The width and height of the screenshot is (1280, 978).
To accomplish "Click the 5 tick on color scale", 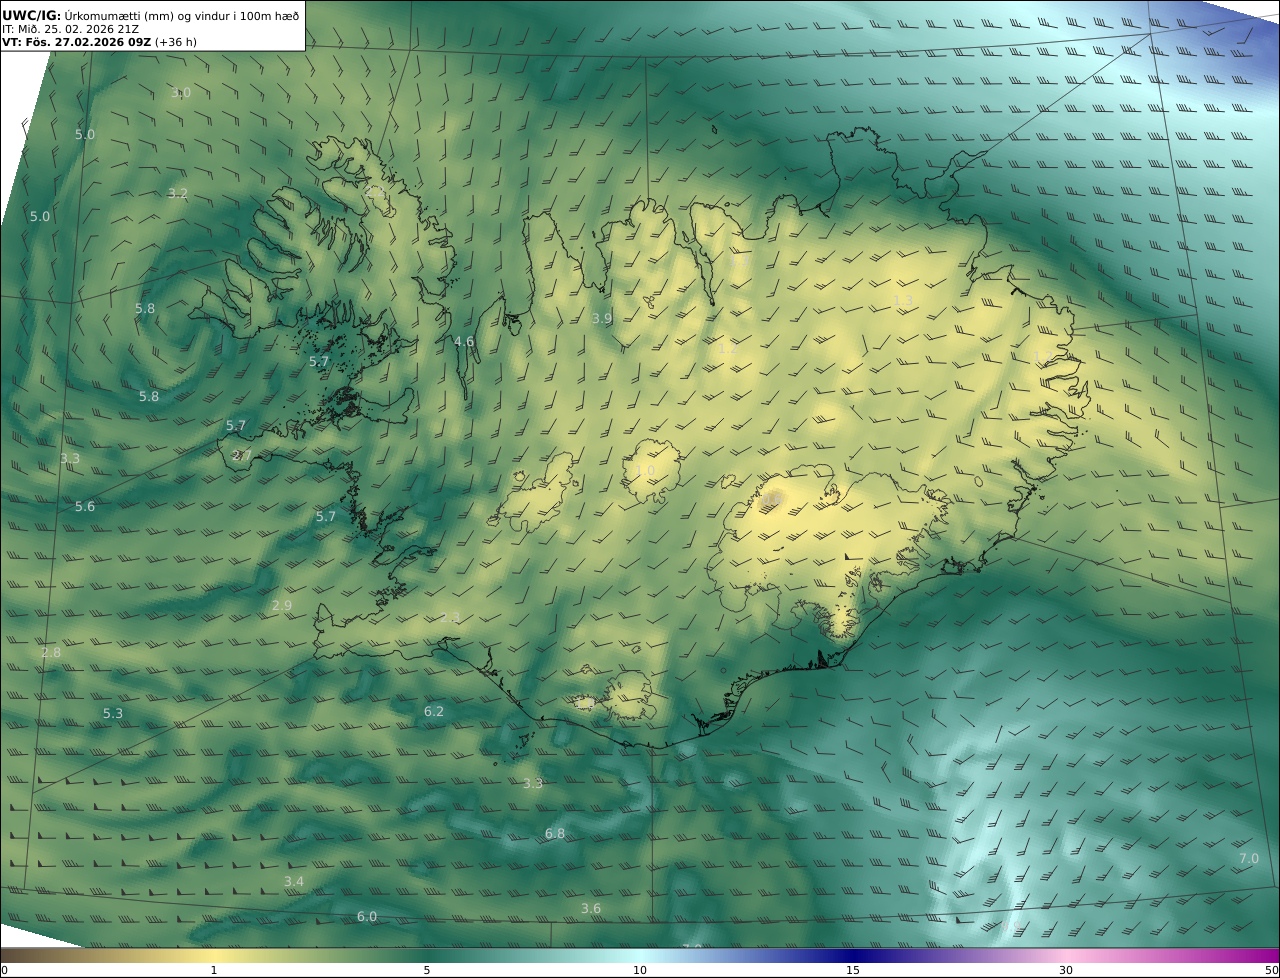I will point(427,970).
